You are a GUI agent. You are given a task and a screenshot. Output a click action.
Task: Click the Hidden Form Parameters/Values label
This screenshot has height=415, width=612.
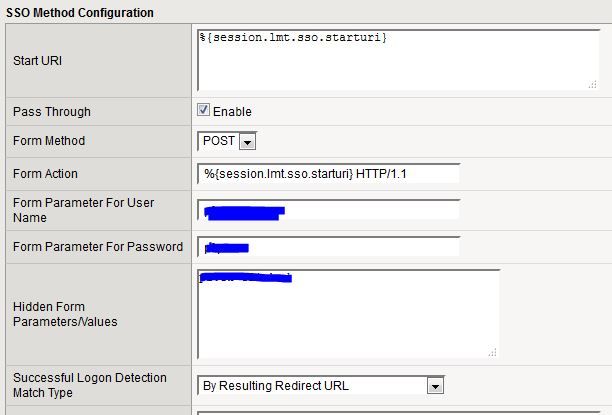point(65,314)
